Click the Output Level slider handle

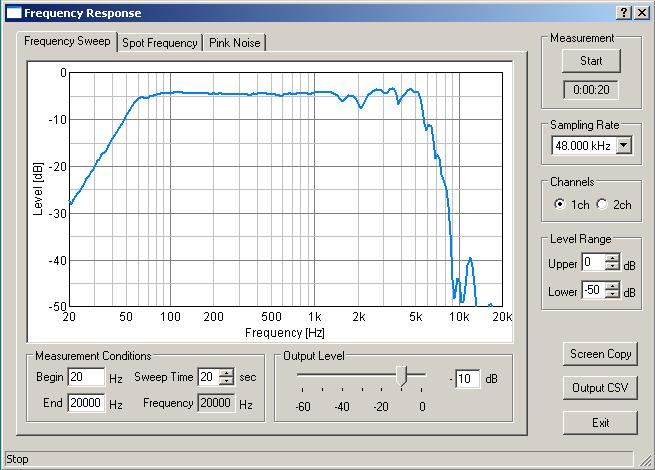click(402, 376)
